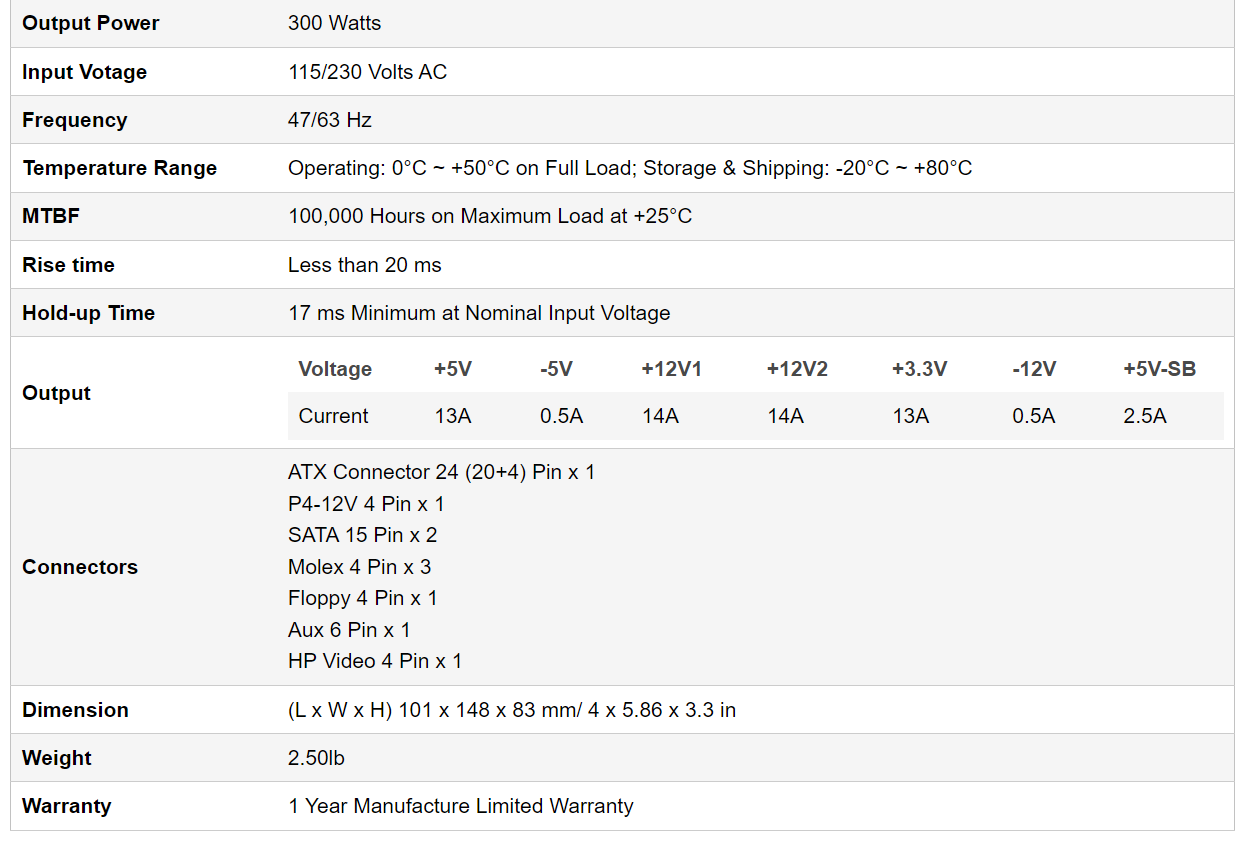Click the +12V1 voltage column header

(x=671, y=369)
